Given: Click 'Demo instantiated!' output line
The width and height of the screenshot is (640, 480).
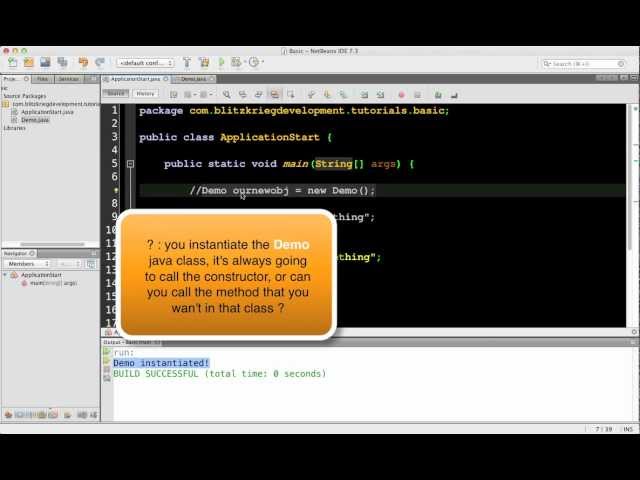Looking at the screenshot, I should (161, 363).
